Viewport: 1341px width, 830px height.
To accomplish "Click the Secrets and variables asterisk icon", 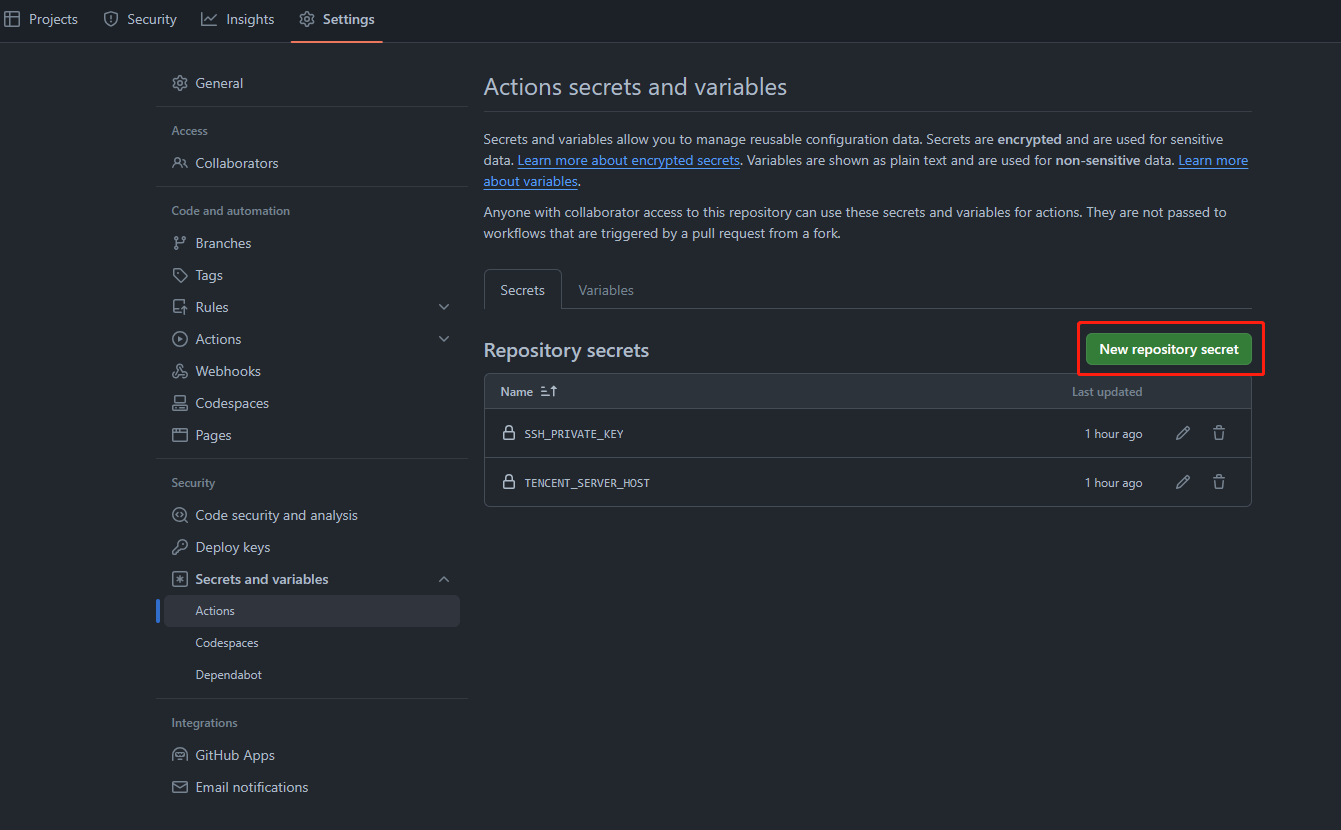I will pyautogui.click(x=180, y=579).
